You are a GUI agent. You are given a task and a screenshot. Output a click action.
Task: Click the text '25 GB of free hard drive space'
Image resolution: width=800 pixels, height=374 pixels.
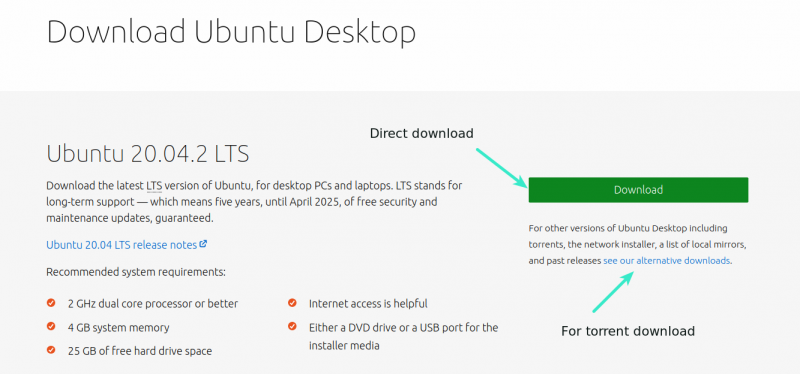pyautogui.click(x=140, y=351)
